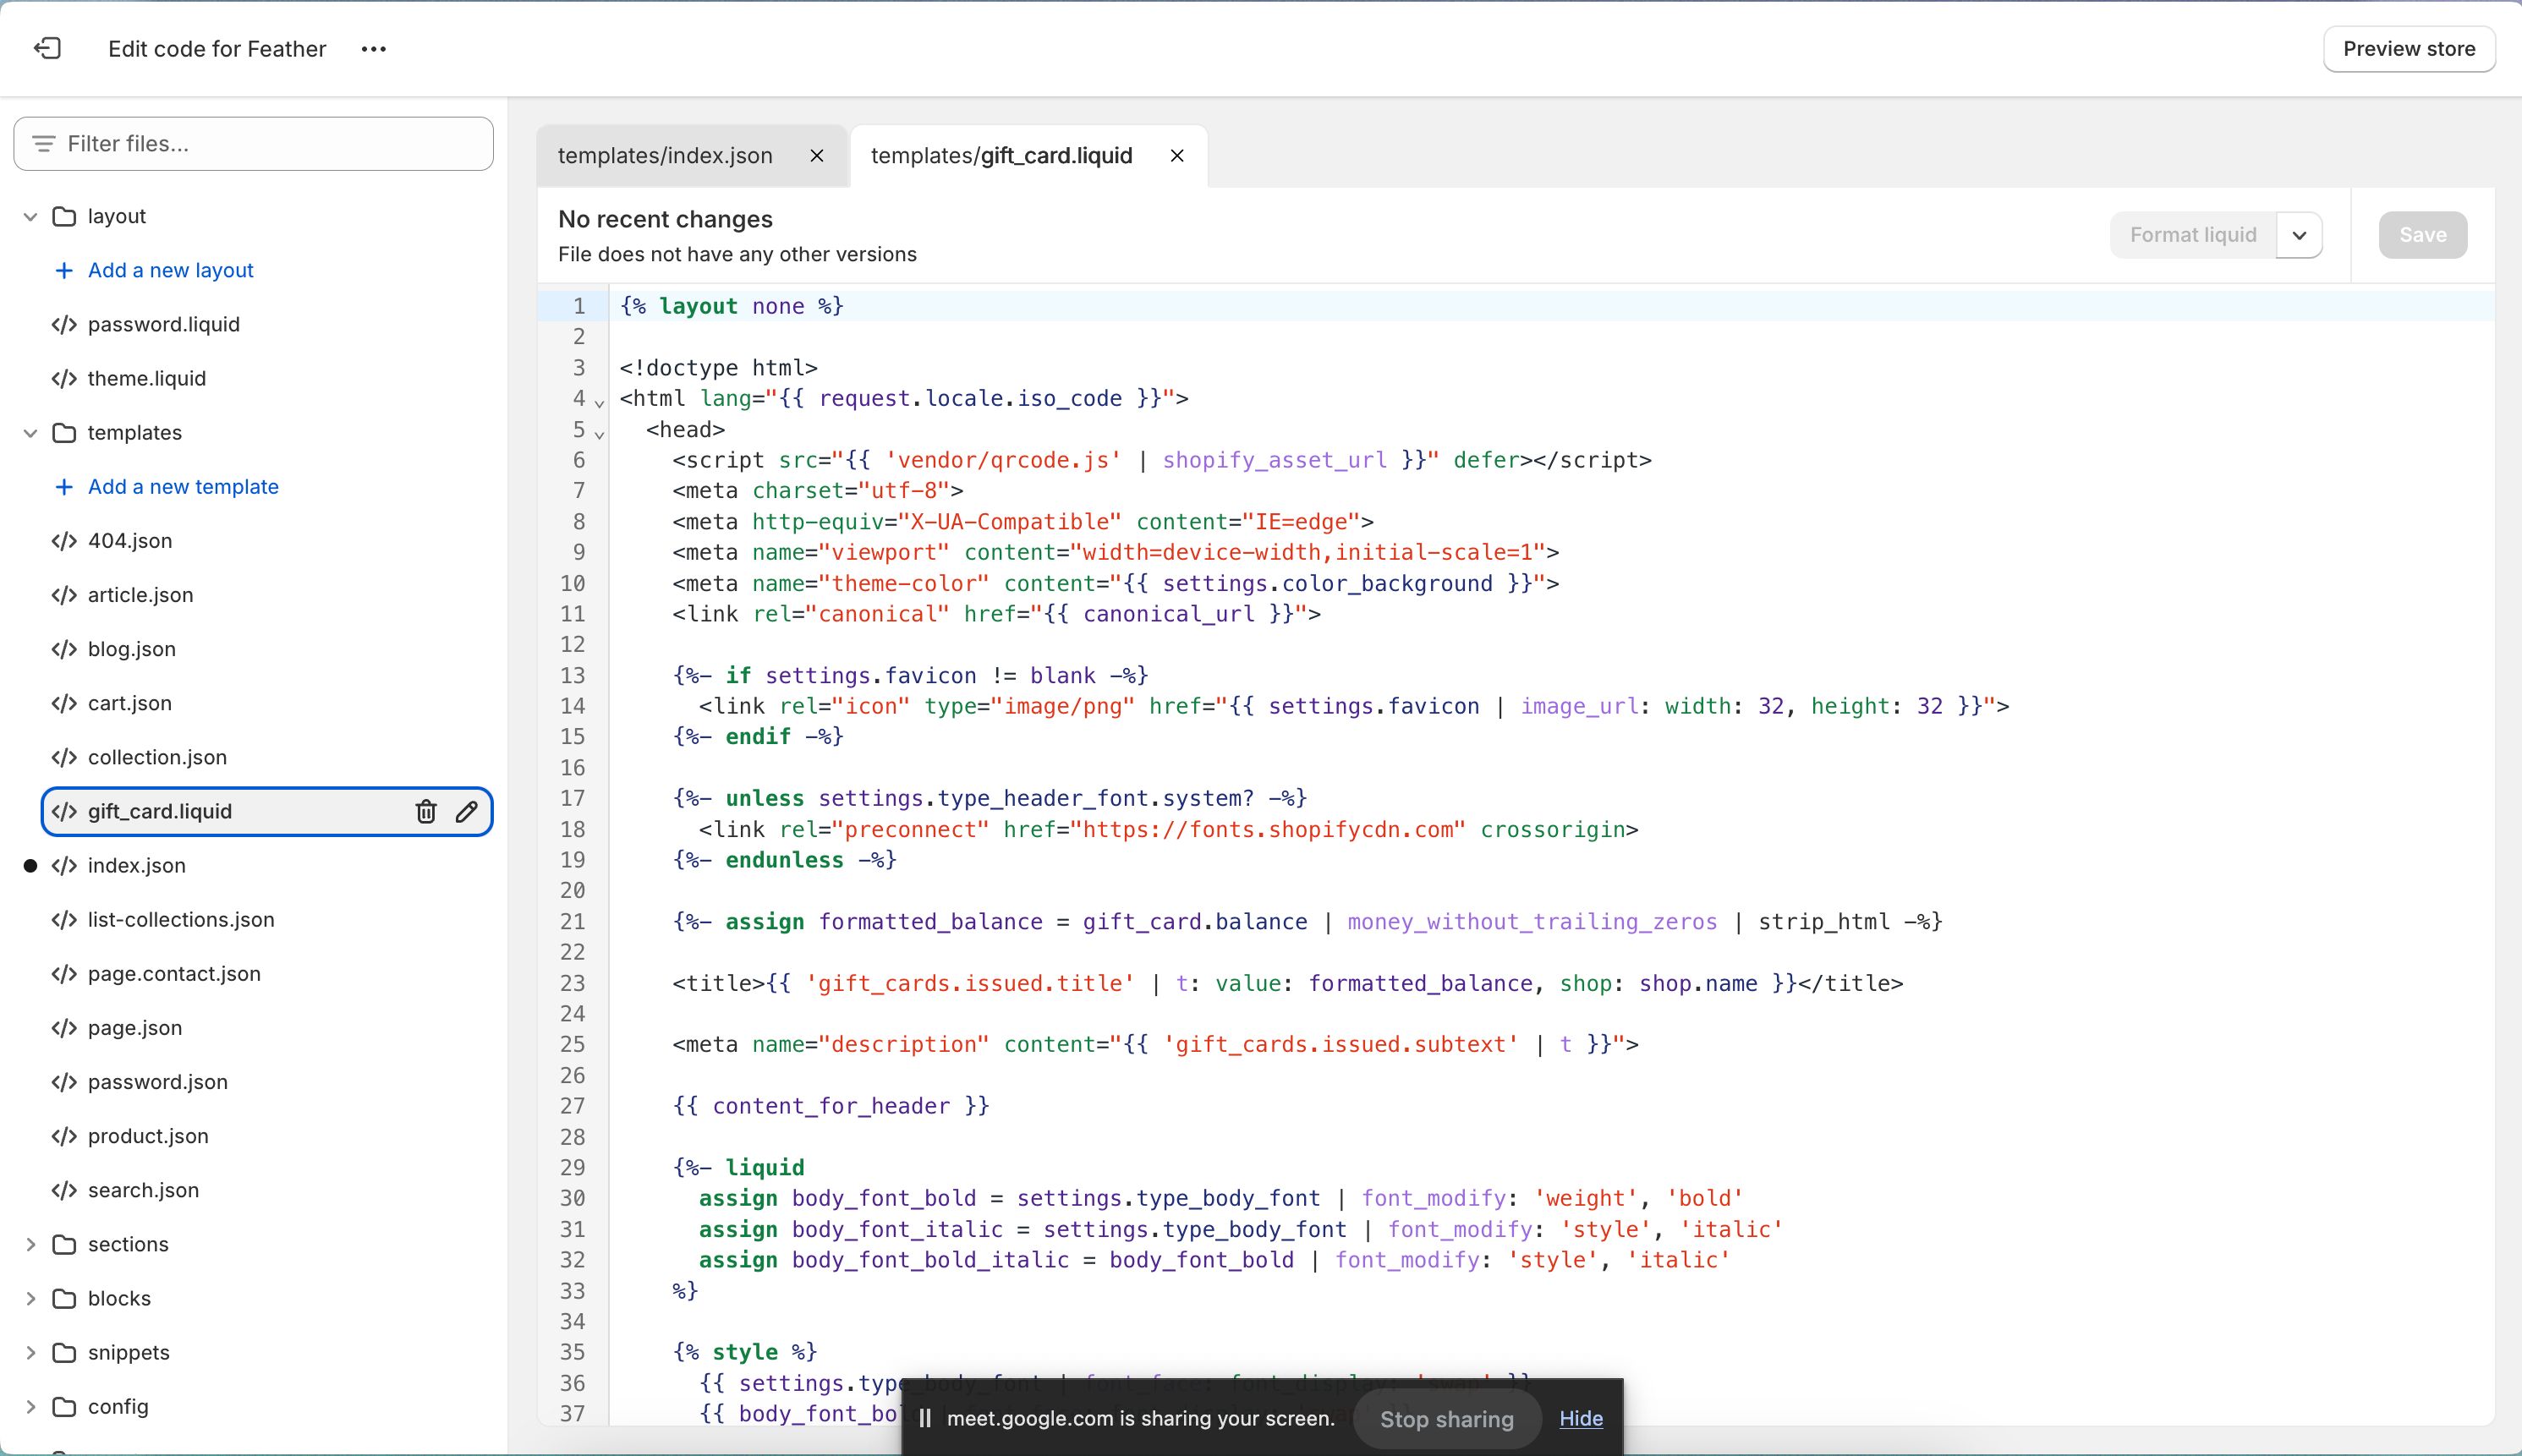Click code file icon beside 404.json
Image resolution: width=2522 pixels, height=1456 pixels.
(64, 541)
